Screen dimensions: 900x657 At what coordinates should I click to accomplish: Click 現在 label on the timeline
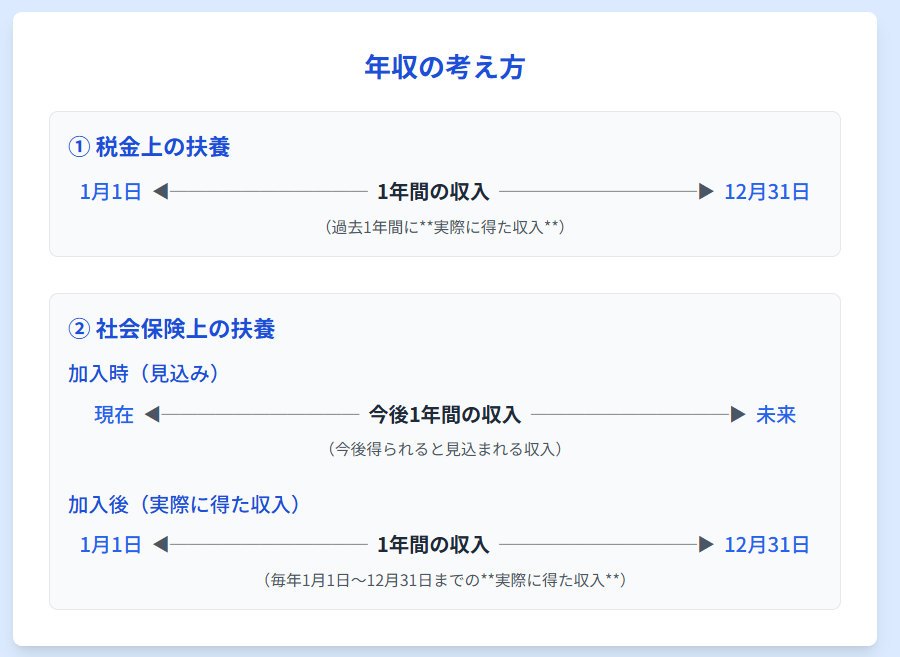[114, 415]
